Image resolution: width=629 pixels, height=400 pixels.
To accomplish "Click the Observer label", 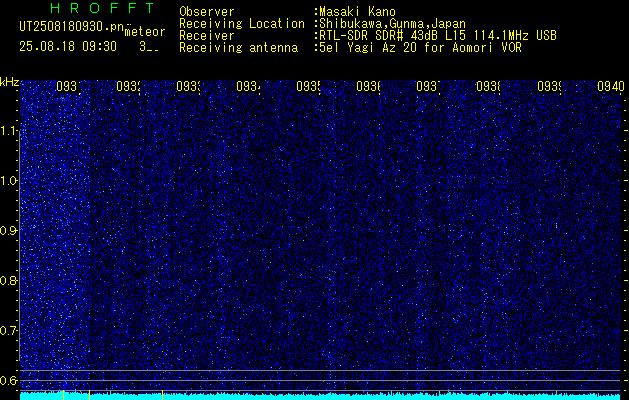I will pos(207,12).
